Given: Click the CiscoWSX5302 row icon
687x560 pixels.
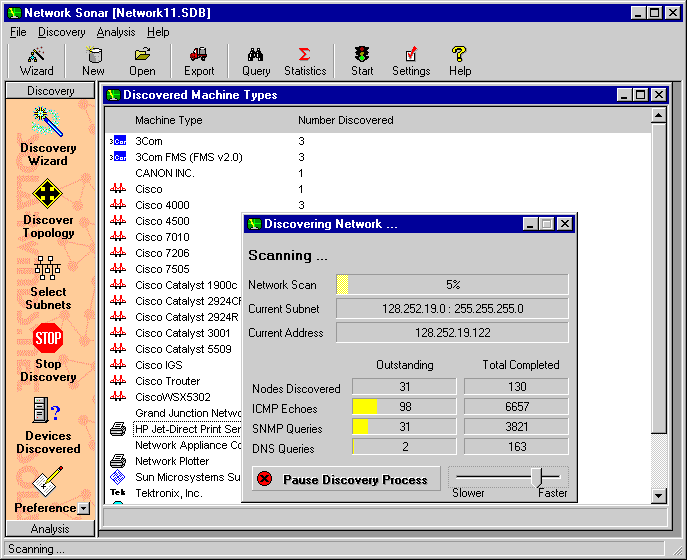Looking at the screenshot, I should click(118, 397).
